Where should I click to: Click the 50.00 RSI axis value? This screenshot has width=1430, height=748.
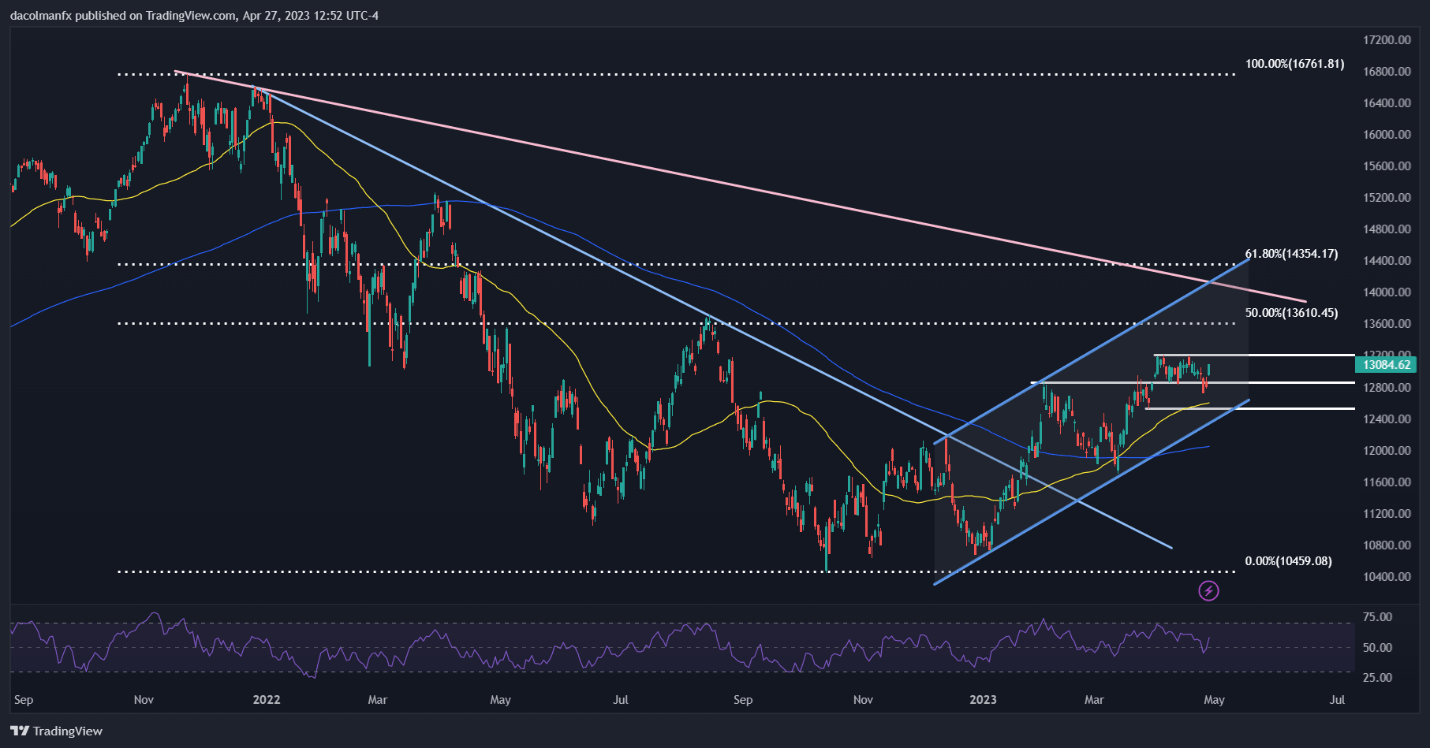tap(1378, 648)
